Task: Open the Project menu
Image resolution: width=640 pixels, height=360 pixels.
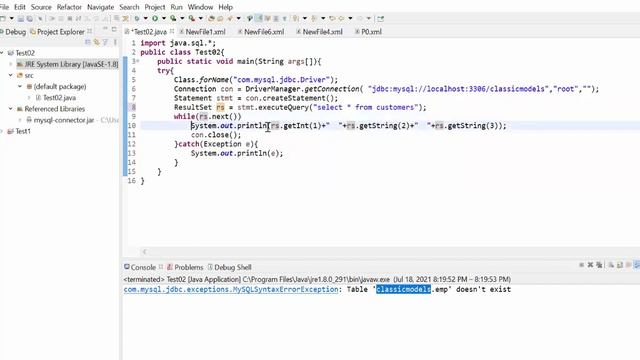Action: click(155, 7)
